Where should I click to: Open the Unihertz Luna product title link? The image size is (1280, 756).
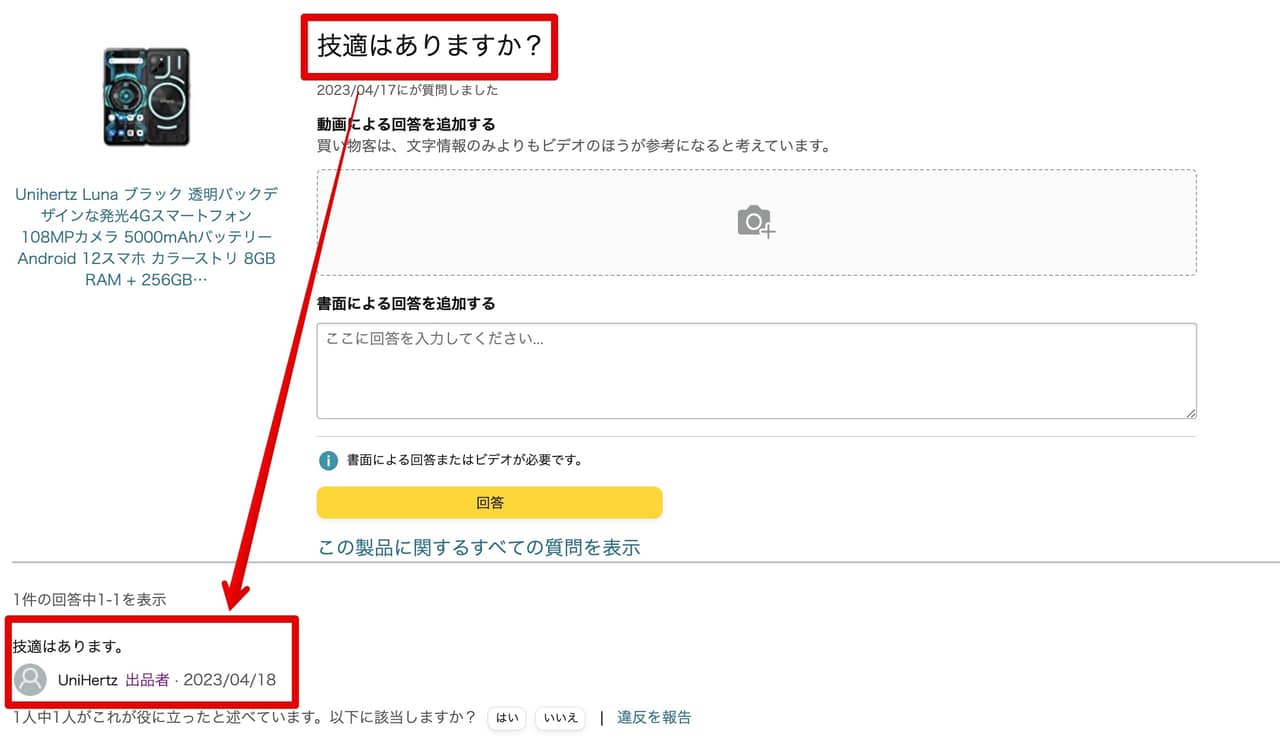click(x=146, y=237)
